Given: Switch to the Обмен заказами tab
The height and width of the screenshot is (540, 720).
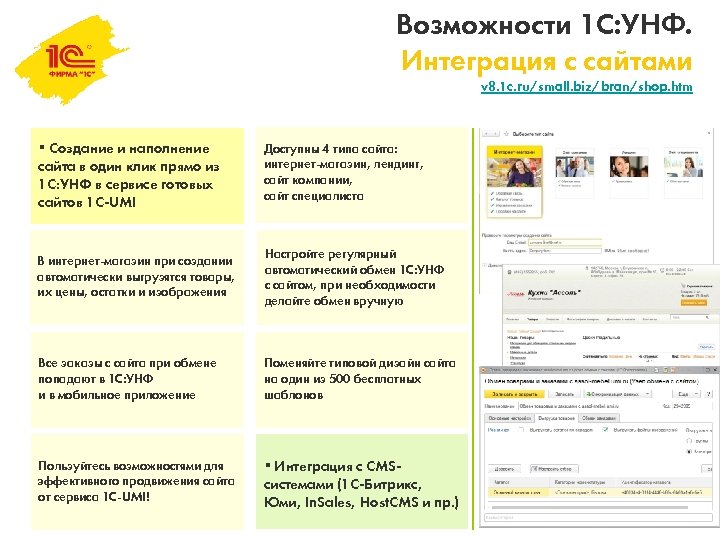Looking at the screenshot, I should (x=599, y=418).
